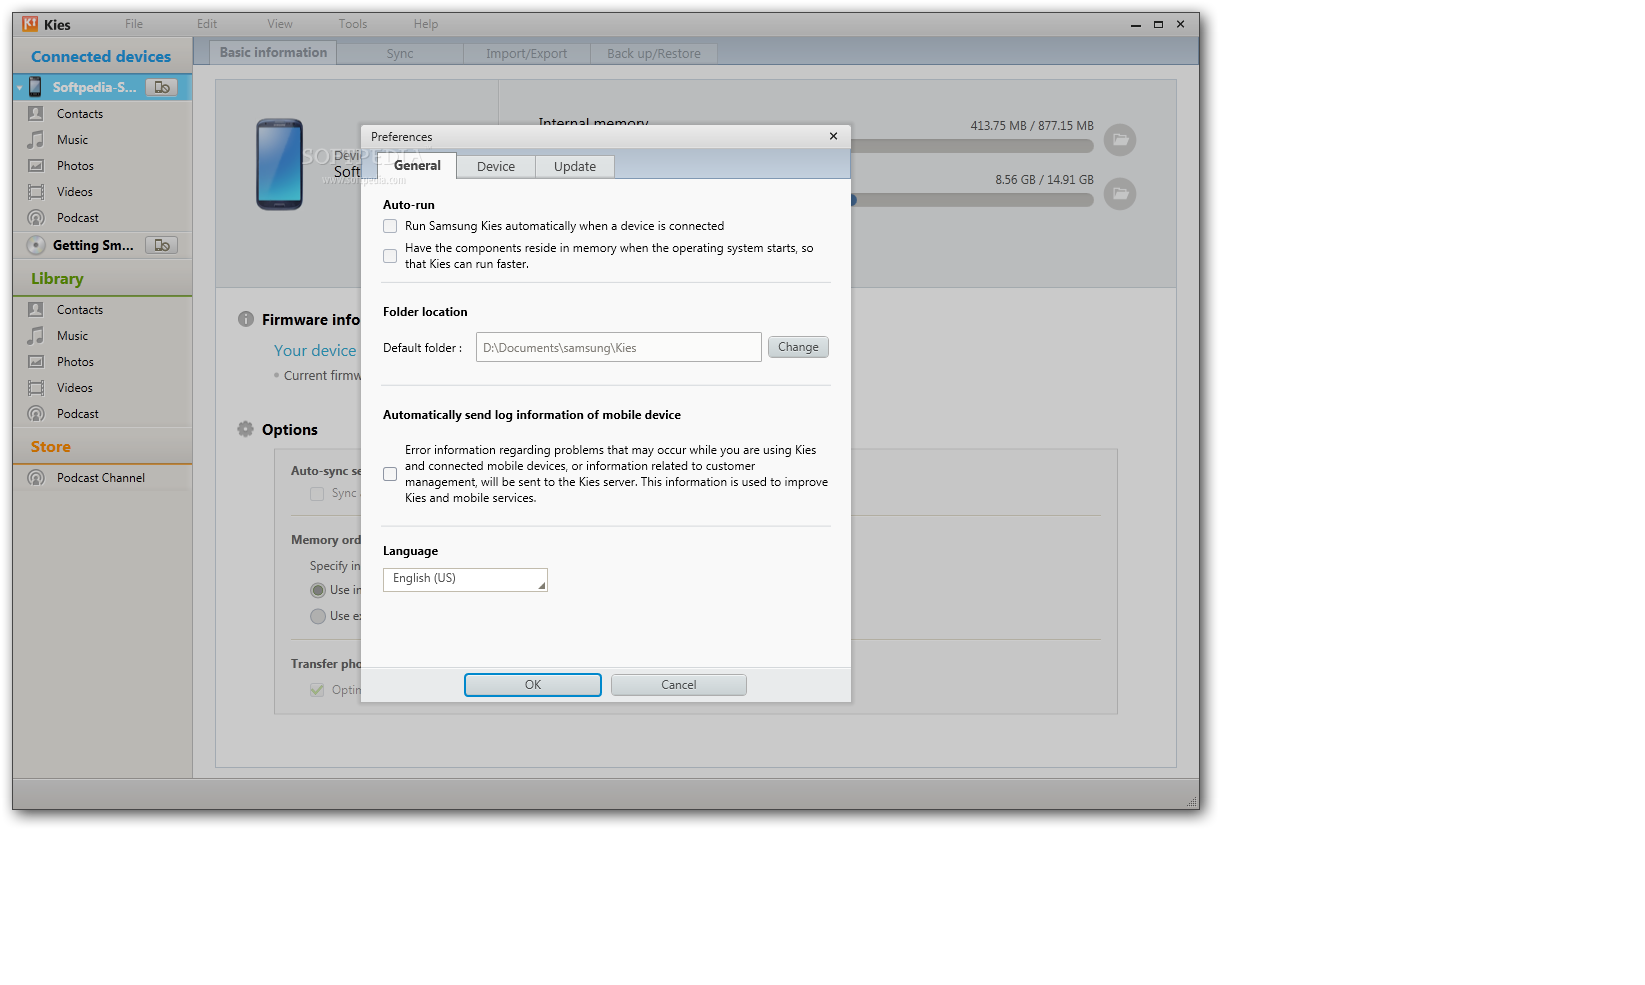Open the Help menu
Image resolution: width=1645 pixels, height=985 pixels.
tap(426, 24)
